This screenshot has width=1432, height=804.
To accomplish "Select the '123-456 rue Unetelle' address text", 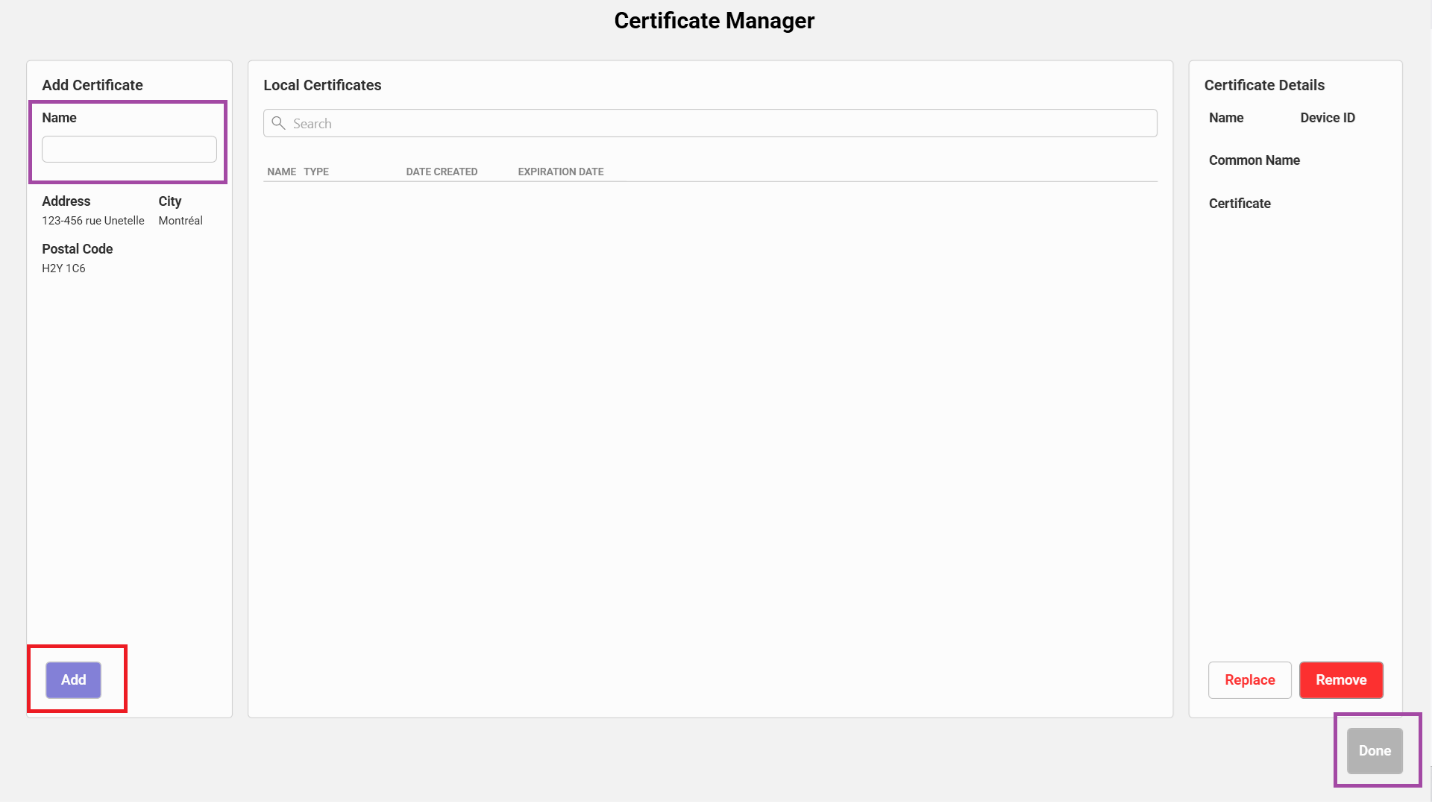I will (x=93, y=221).
